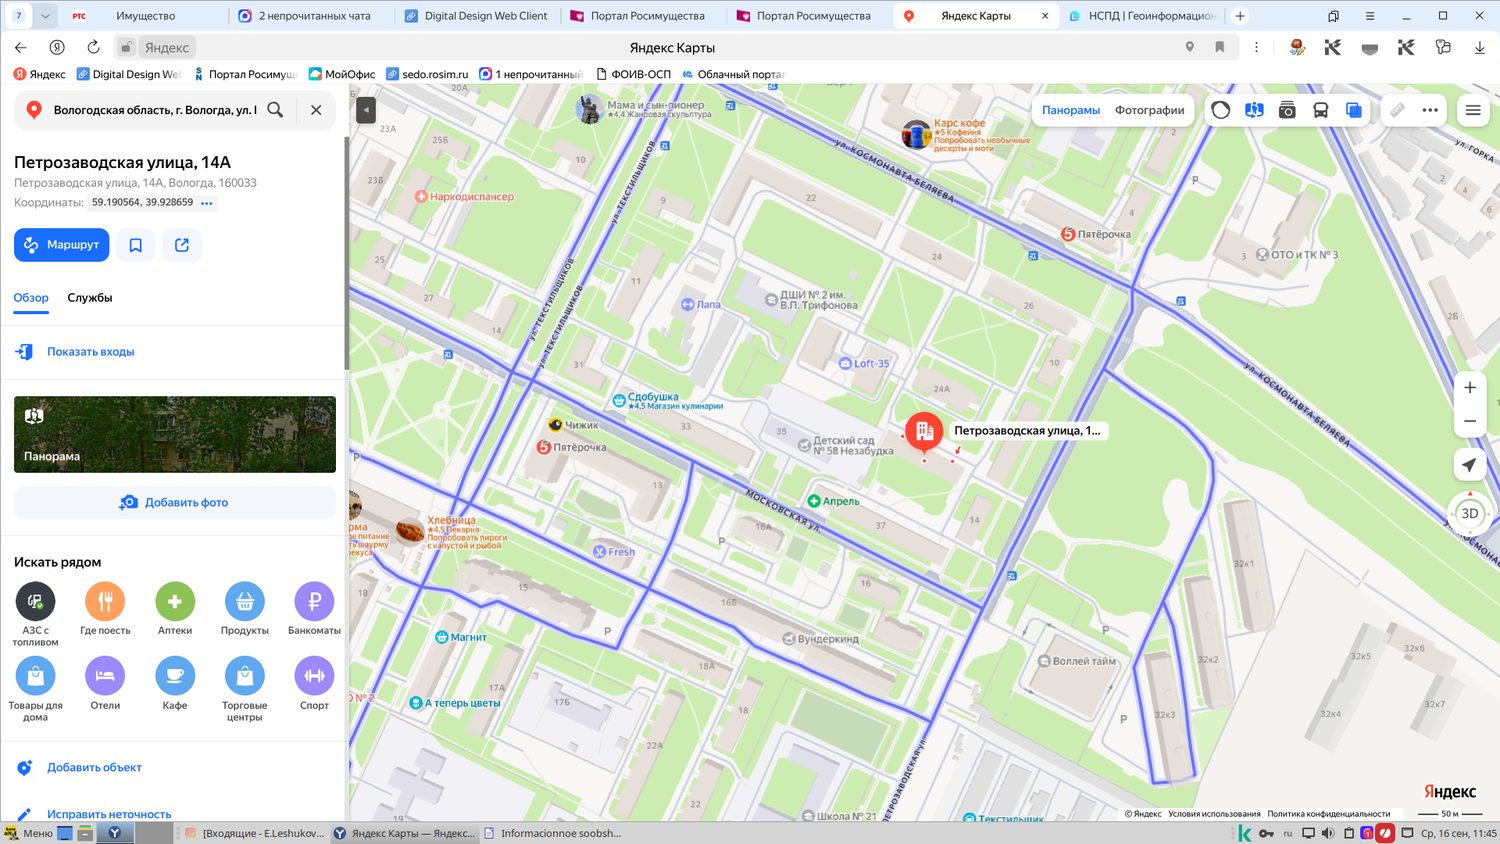This screenshot has width=1500, height=844.
Task: Zoom out with the minus button
Action: (1470, 421)
